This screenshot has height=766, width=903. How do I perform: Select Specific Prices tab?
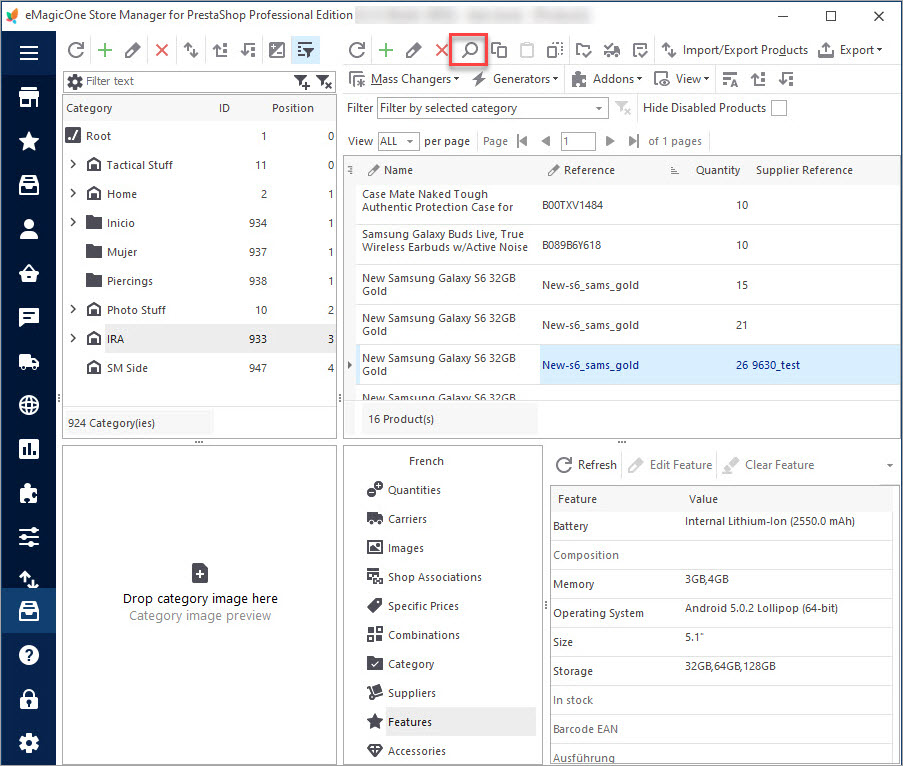[x=423, y=606]
